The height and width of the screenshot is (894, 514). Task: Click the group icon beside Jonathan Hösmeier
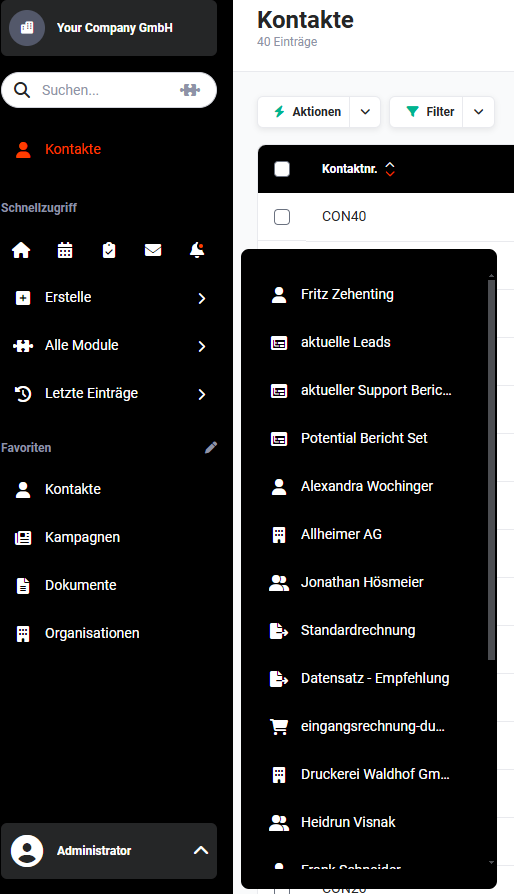[x=279, y=583]
